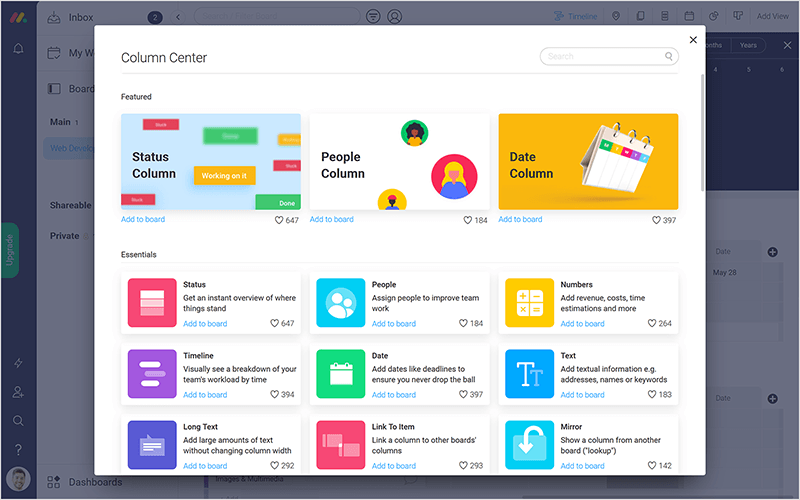Open the Date Column featured card
The width and height of the screenshot is (800, 500).
[x=588, y=161]
